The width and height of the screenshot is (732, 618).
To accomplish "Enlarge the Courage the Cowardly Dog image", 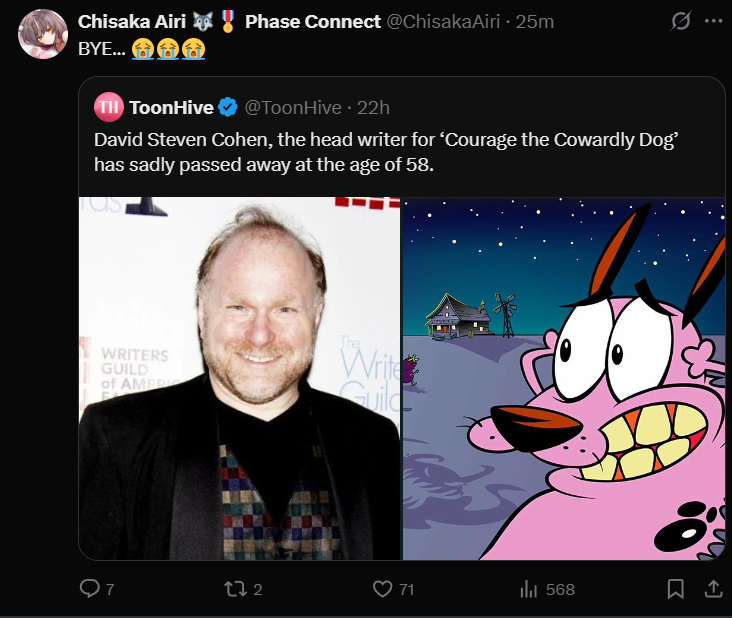I will point(564,378).
